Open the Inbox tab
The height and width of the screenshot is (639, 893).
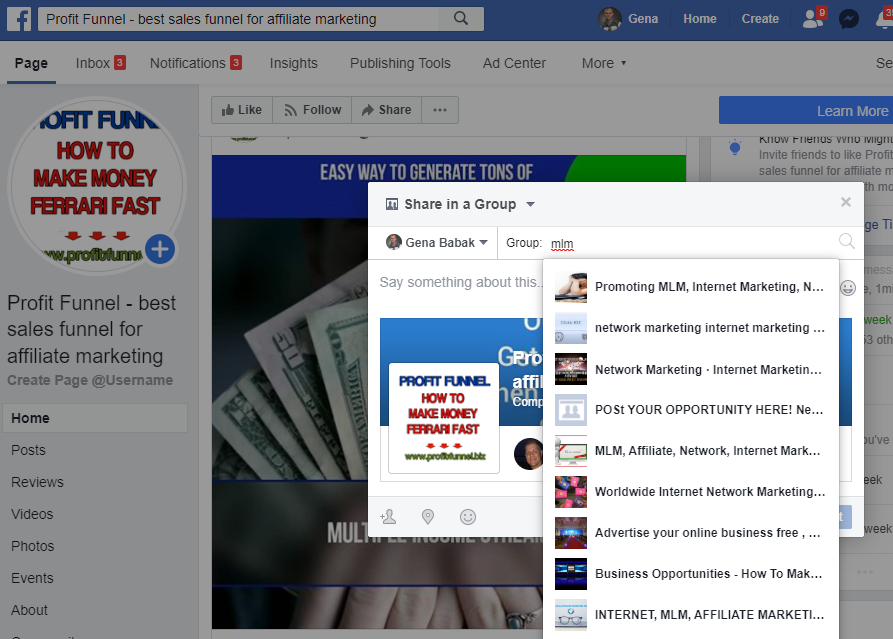pyautogui.click(x=100, y=63)
